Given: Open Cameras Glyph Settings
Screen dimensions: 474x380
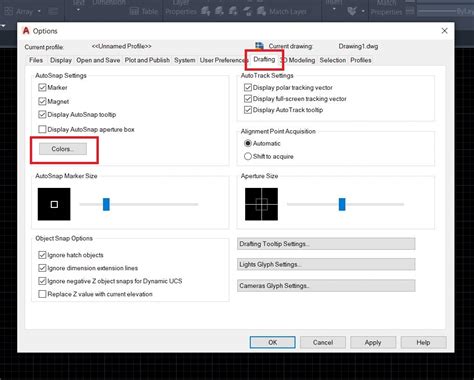Looking at the screenshot, I should 326,286.
